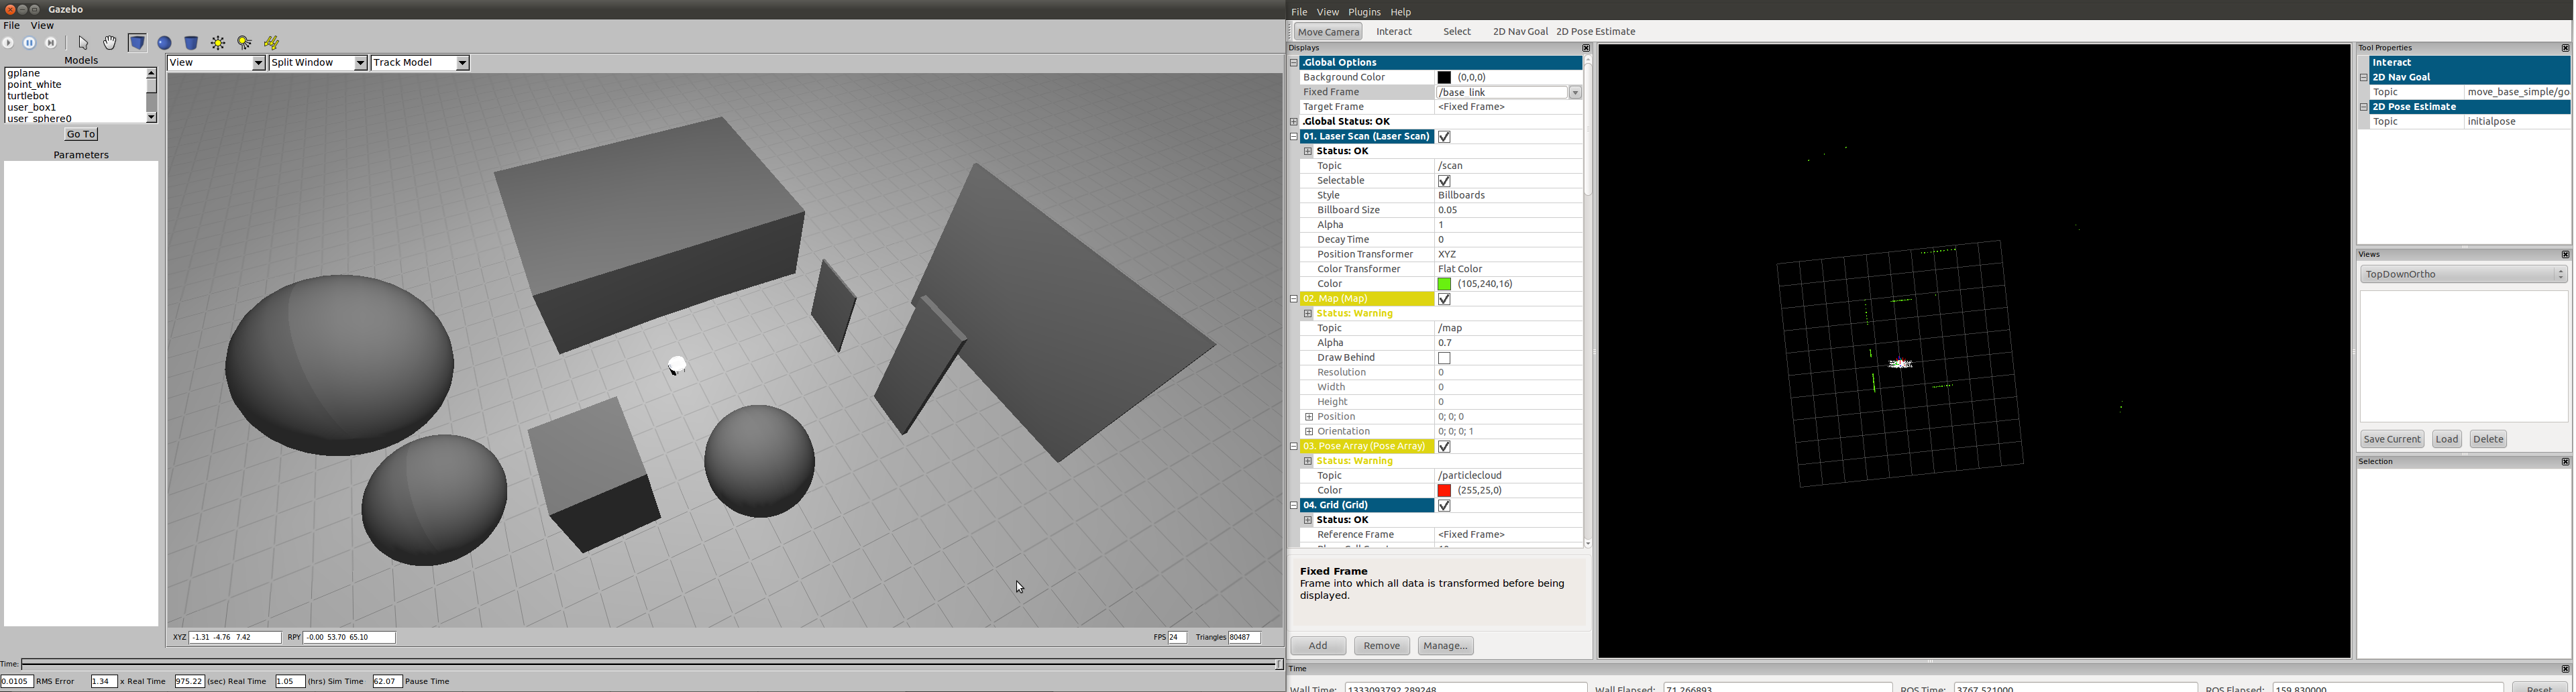
Task: Select Interact tool in RViz toolbar
Action: 1394,32
